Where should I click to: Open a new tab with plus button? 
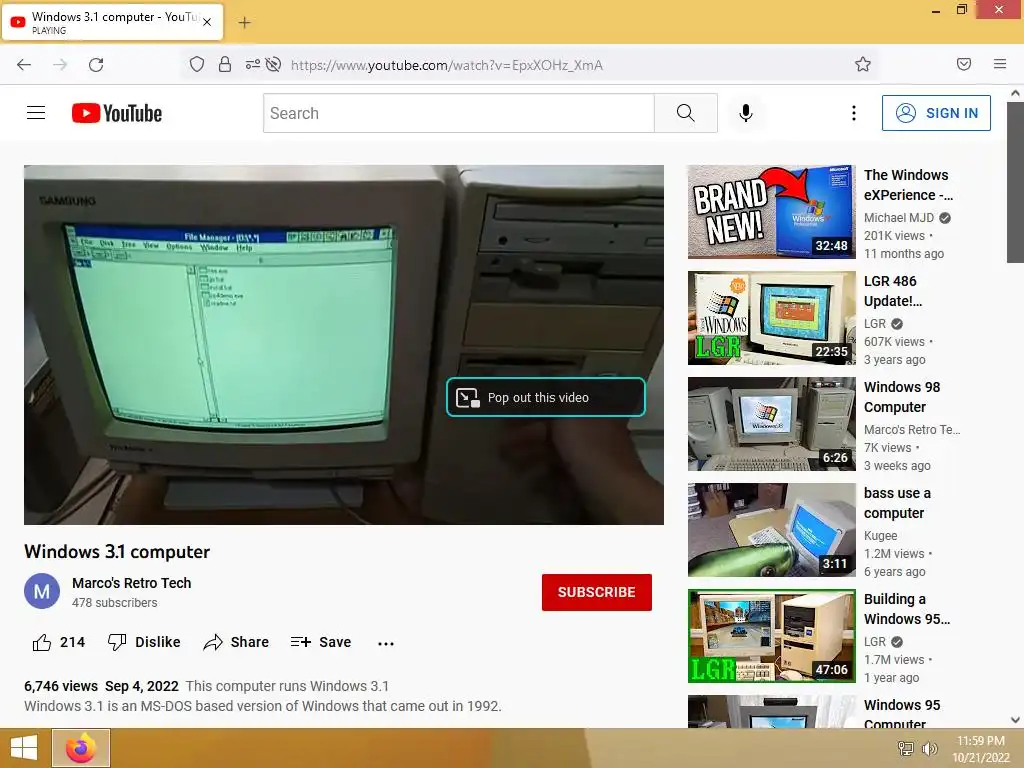[244, 23]
